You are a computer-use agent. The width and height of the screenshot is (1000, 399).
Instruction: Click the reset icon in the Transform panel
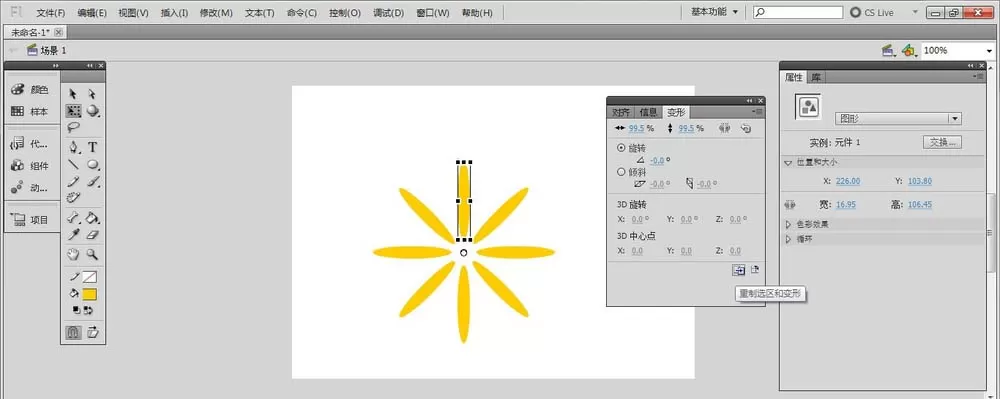(x=746, y=128)
